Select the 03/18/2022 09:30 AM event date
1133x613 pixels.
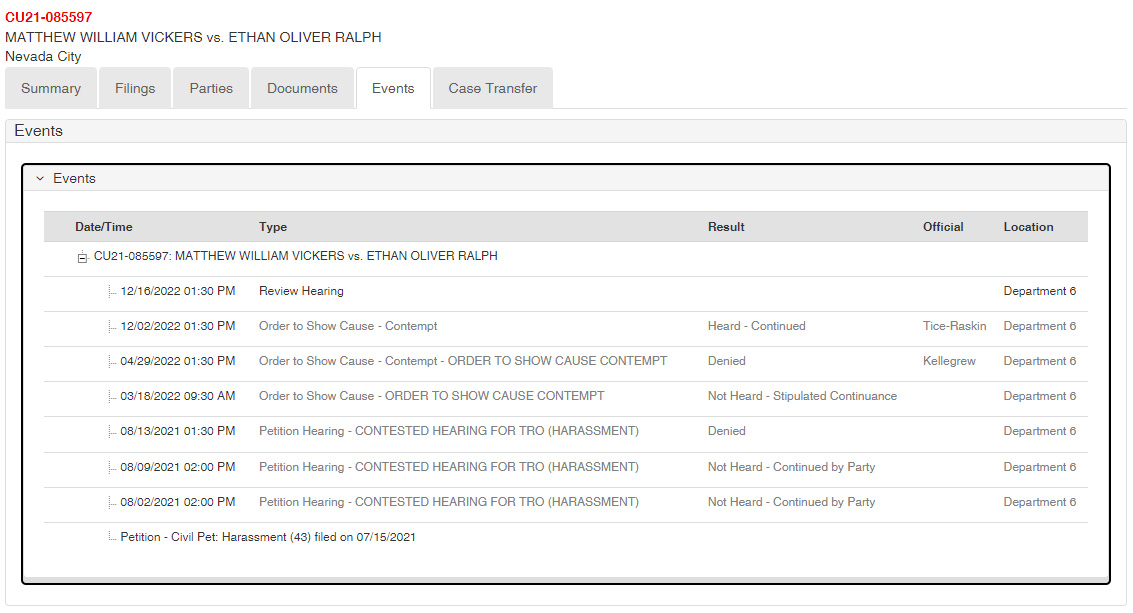click(x=178, y=396)
